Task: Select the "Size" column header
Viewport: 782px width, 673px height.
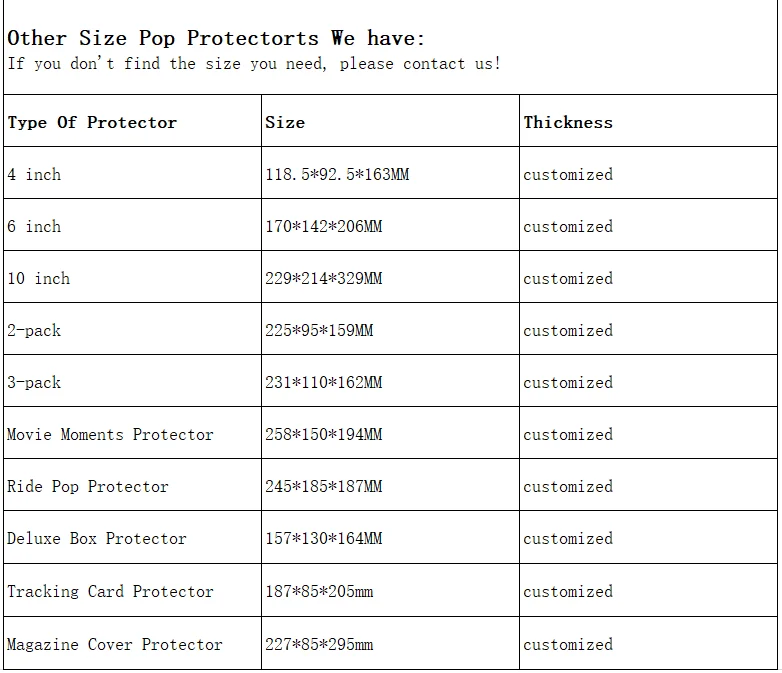Action: point(285,123)
